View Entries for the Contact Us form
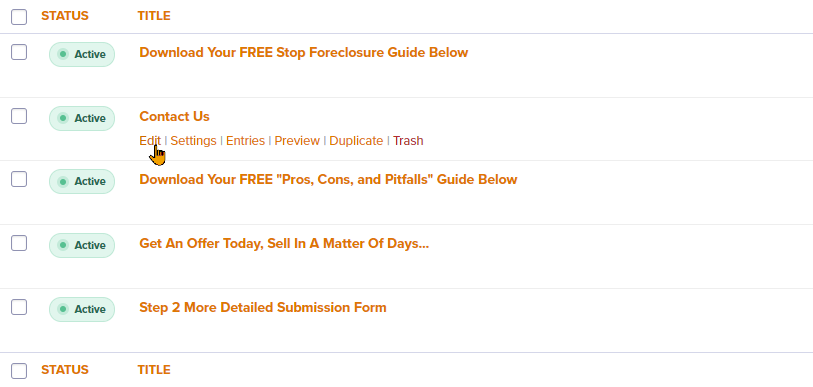 [x=245, y=141]
